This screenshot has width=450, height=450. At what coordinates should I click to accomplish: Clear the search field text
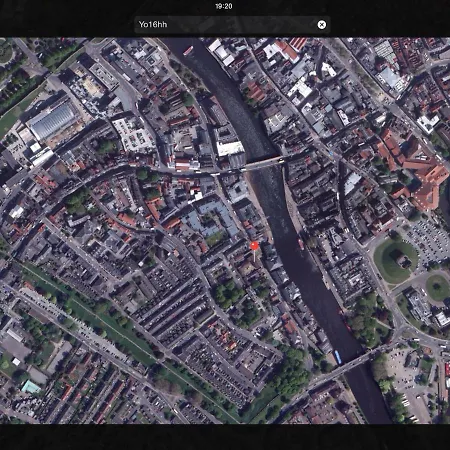(x=321, y=25)
